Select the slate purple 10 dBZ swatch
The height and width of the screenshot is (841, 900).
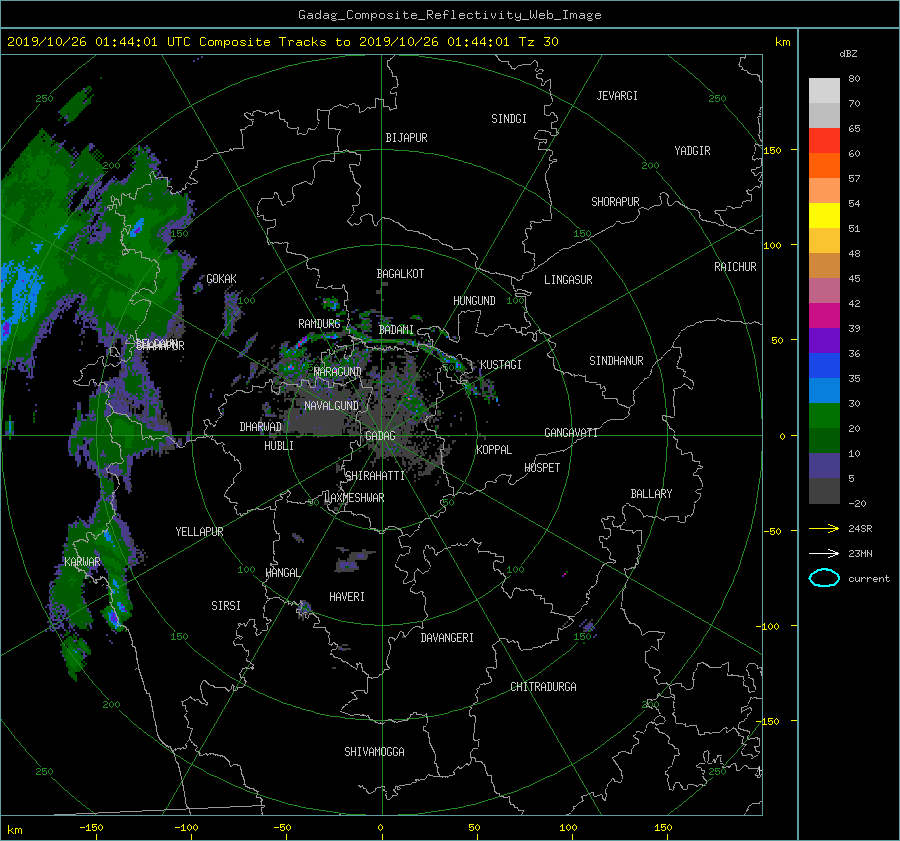tap(824, 465)
